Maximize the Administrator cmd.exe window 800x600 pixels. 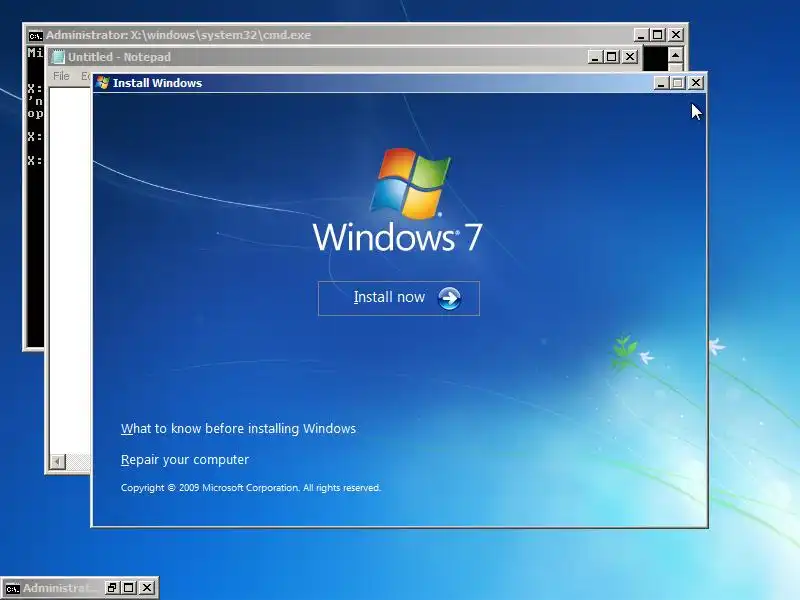pyautogui.click(x=658, y=35)
